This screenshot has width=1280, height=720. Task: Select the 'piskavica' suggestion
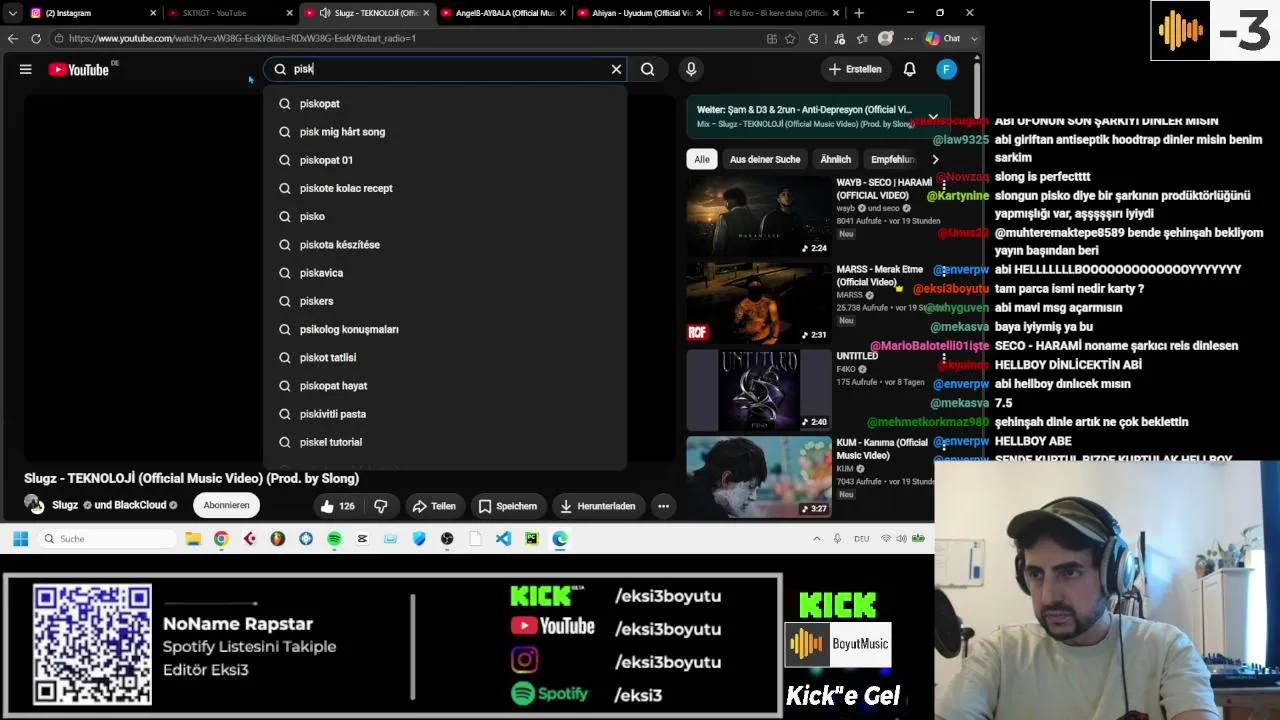pos(445,273)
